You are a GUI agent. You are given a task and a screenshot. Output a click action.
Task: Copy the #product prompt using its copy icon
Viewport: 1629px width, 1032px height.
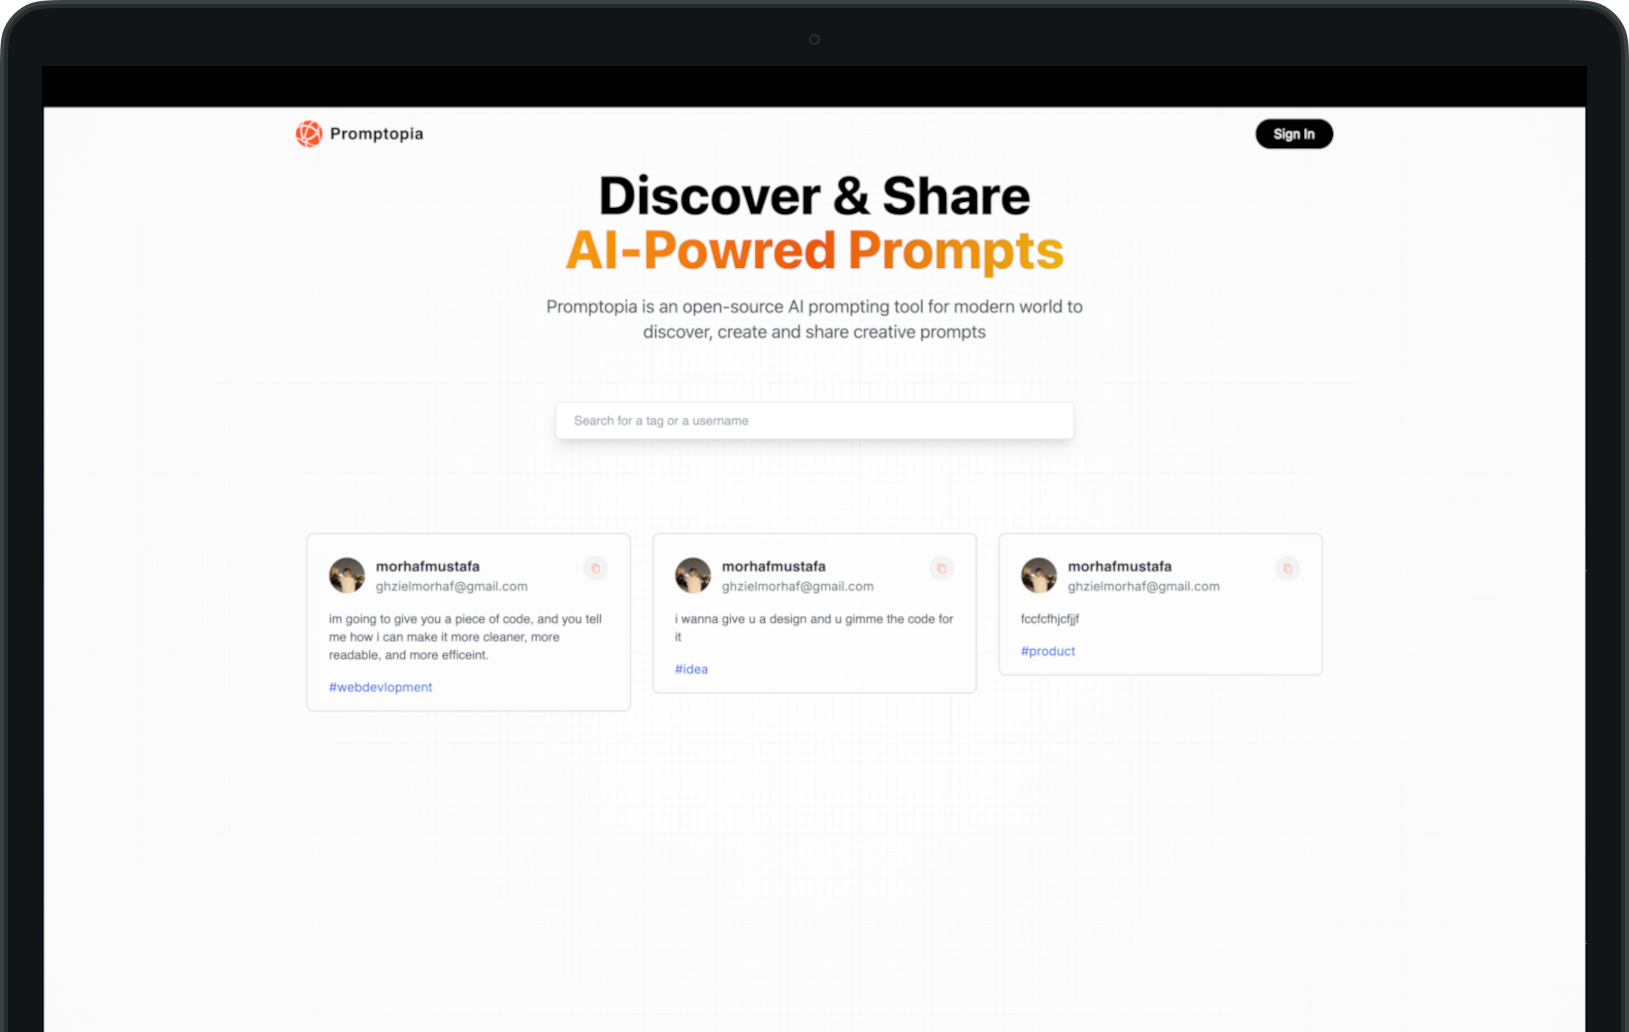(x=1287, y=568)
